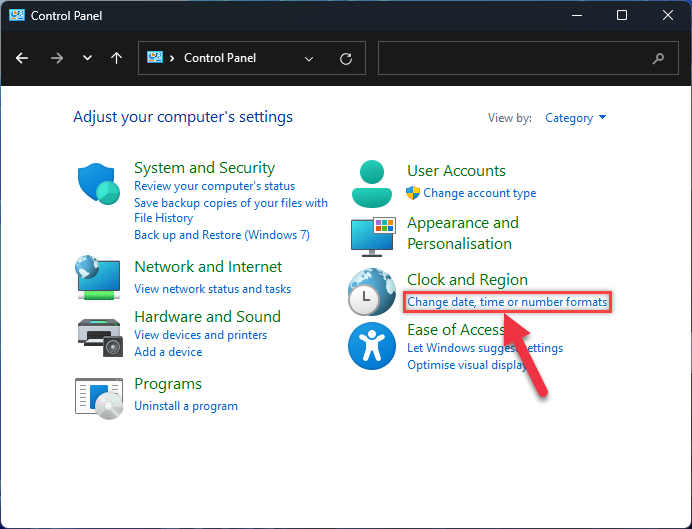The image size is (692, 529).
Task: Go up one level with the up arrow
Action: (117, 58)
